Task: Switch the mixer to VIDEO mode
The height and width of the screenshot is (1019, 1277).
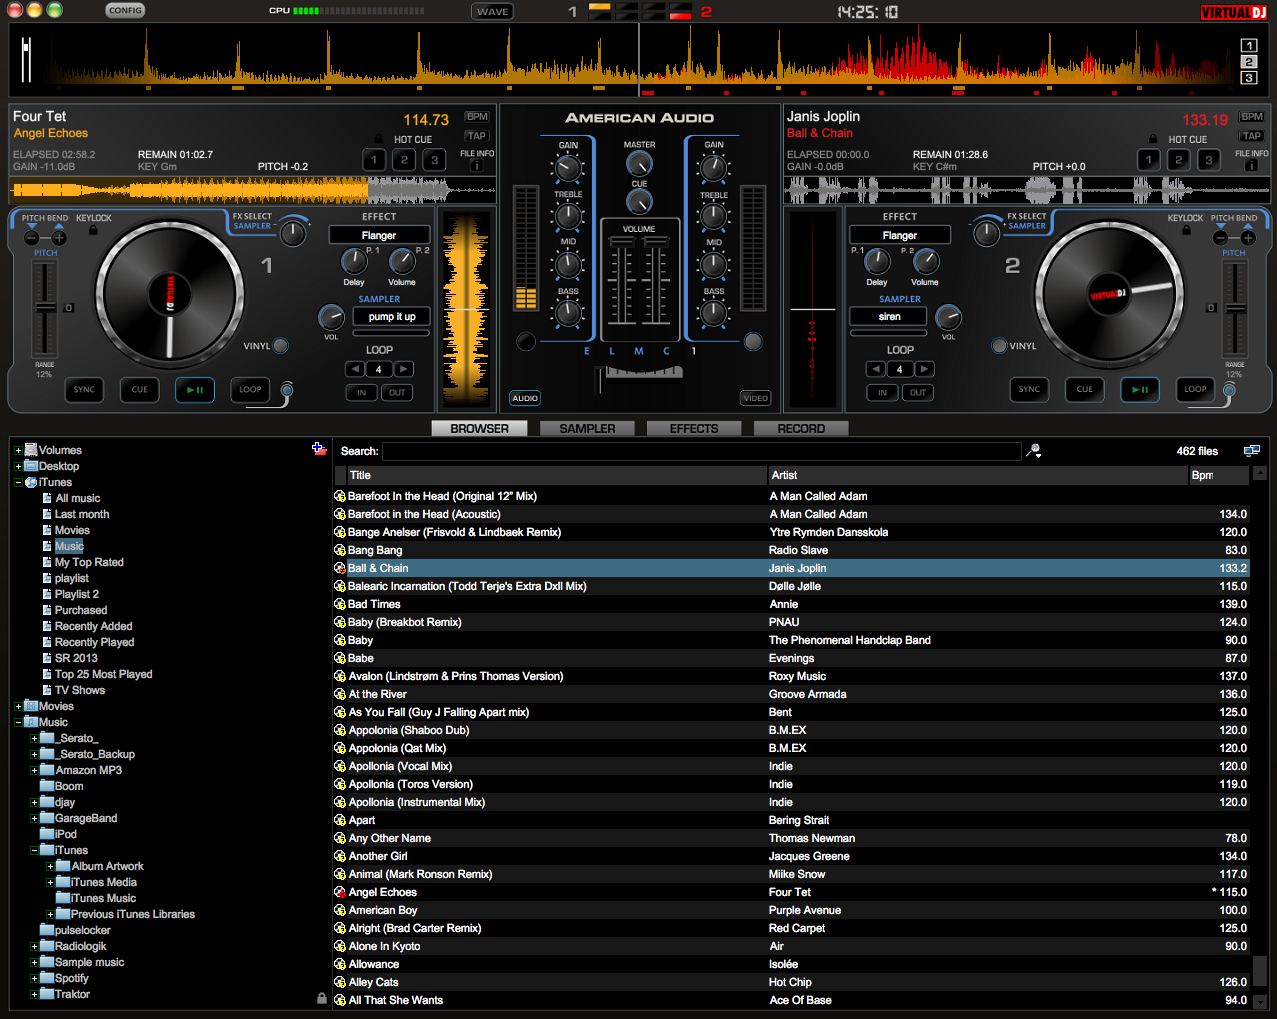Action: pos(756,398)
